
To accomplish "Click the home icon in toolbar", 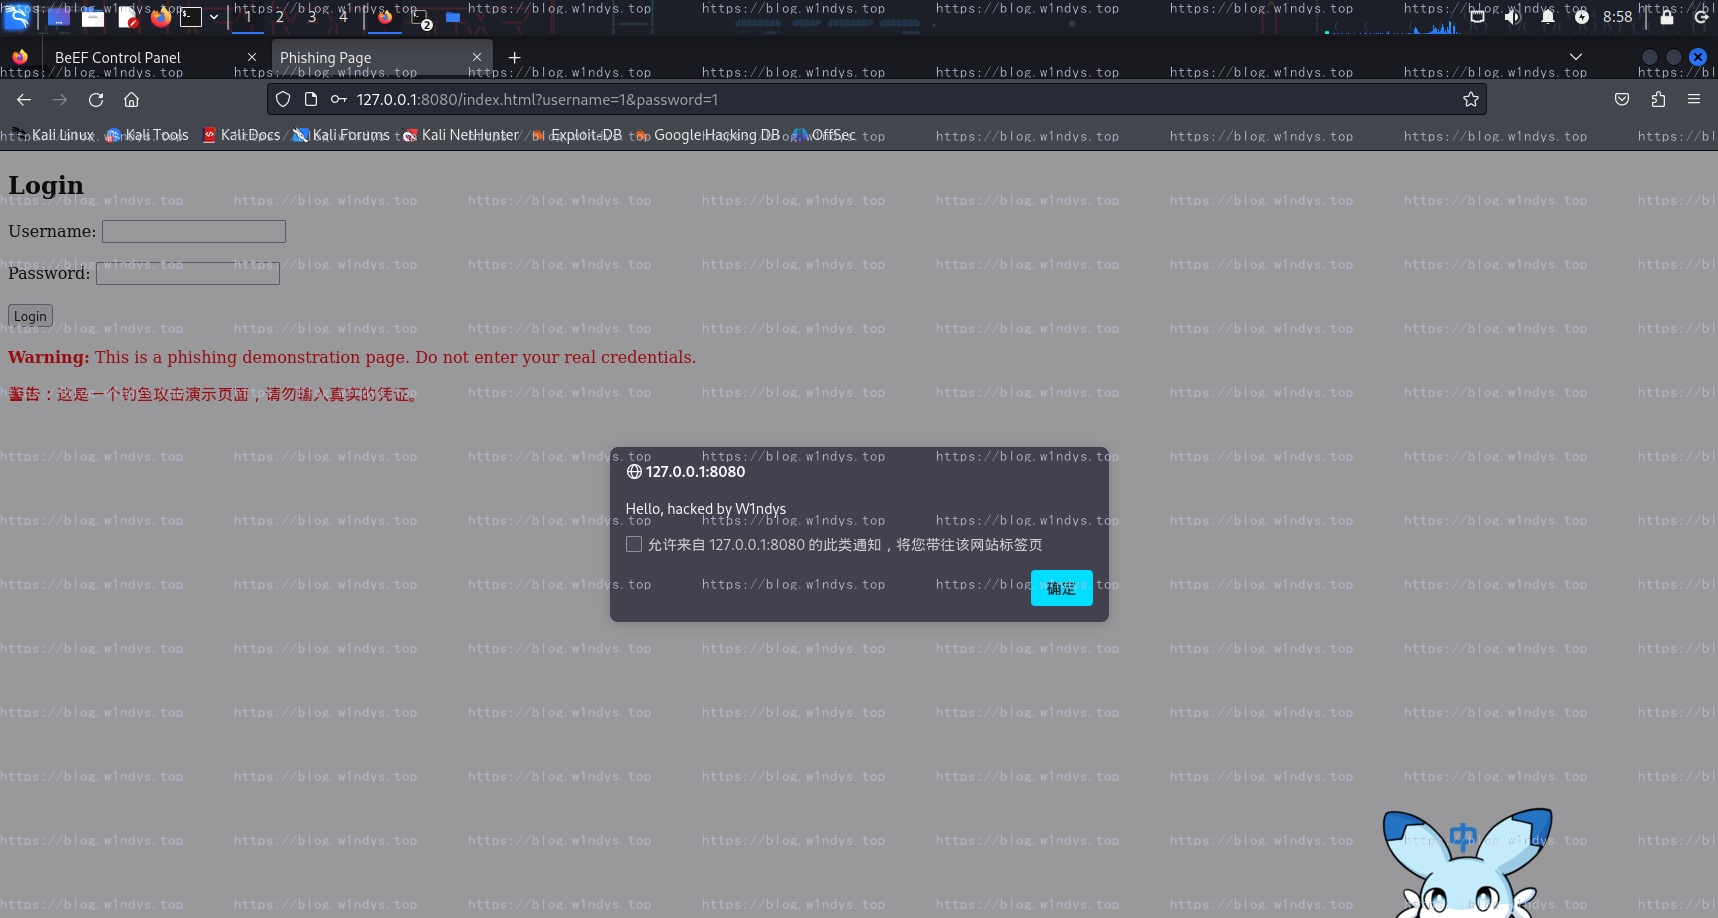I will pos(131,100).
